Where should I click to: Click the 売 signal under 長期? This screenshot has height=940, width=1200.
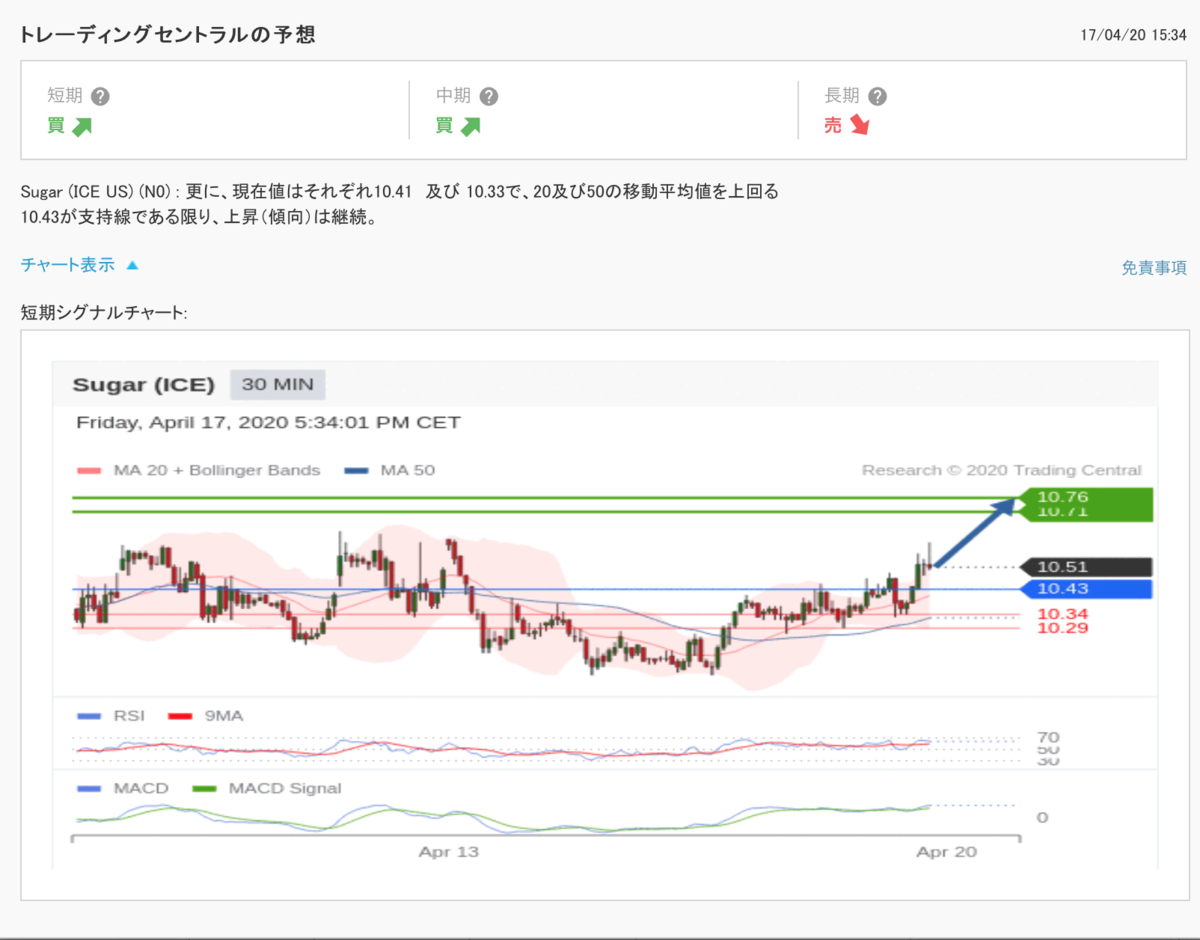[x=833, y=126]
